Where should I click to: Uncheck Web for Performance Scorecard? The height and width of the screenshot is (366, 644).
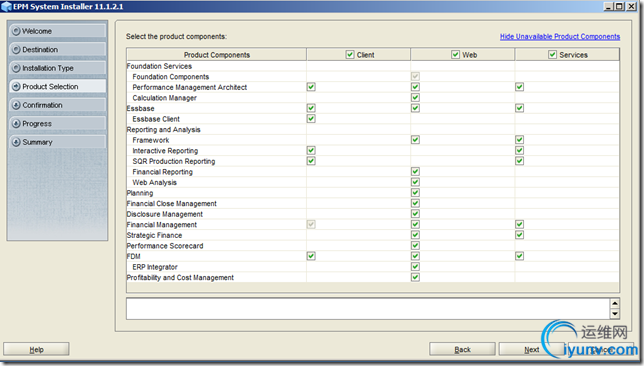415,246
